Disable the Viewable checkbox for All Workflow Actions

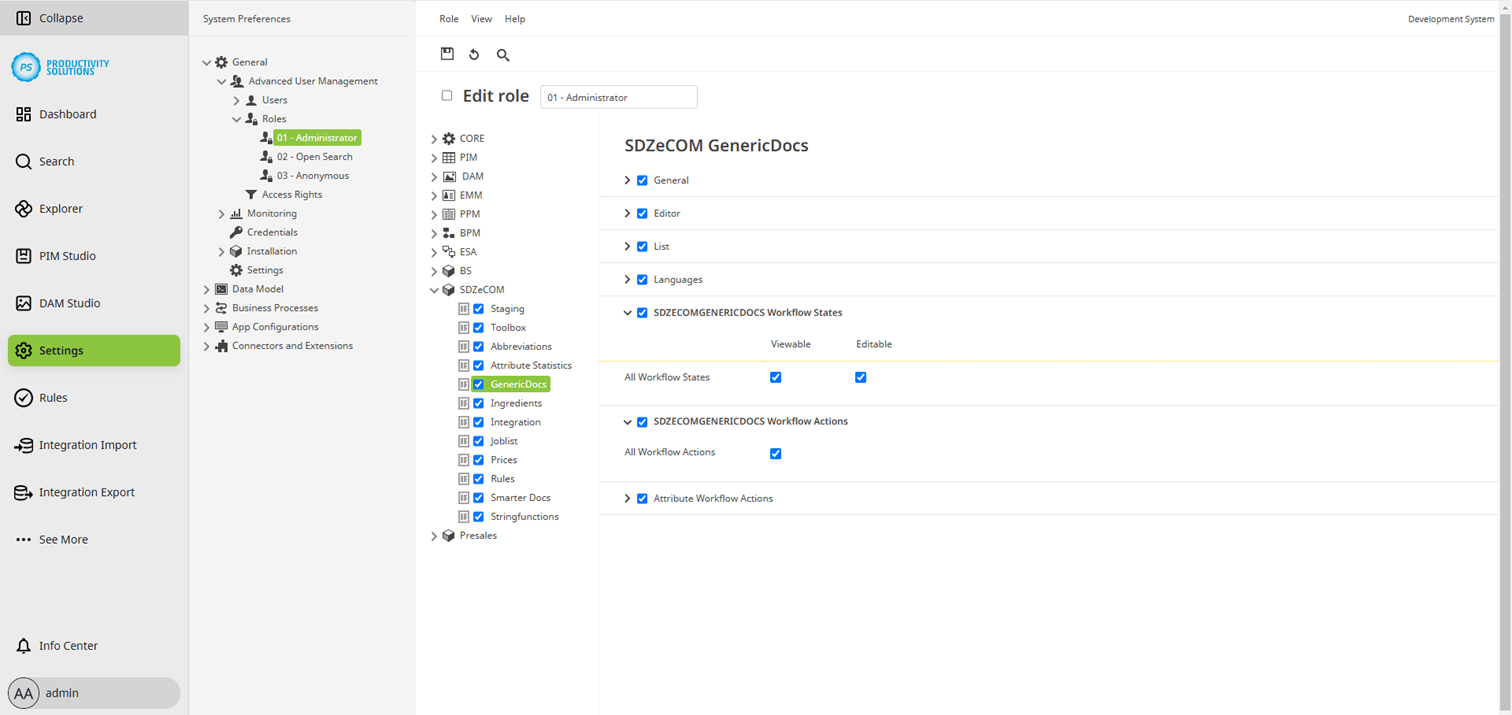pos(775,453)
